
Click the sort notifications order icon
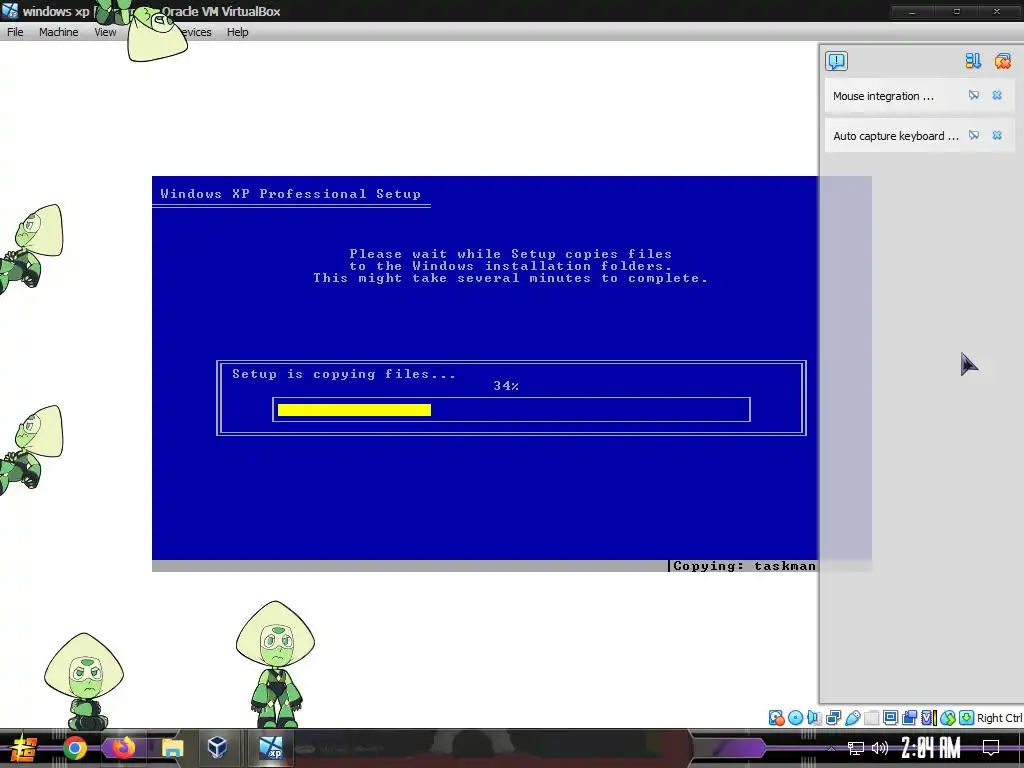click(973, 61)
